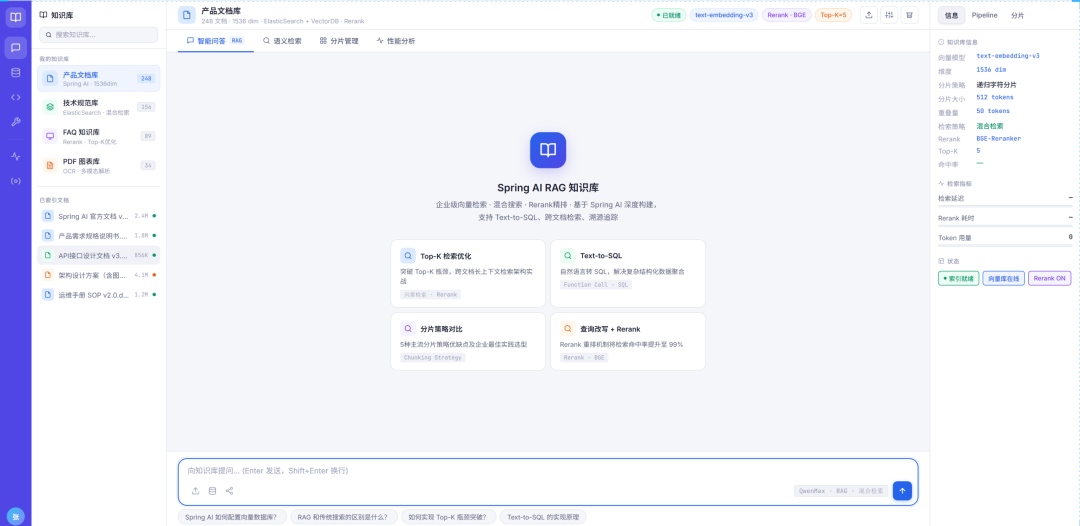Click the monitor icon of FAQ 知识库

pos(50,136)
